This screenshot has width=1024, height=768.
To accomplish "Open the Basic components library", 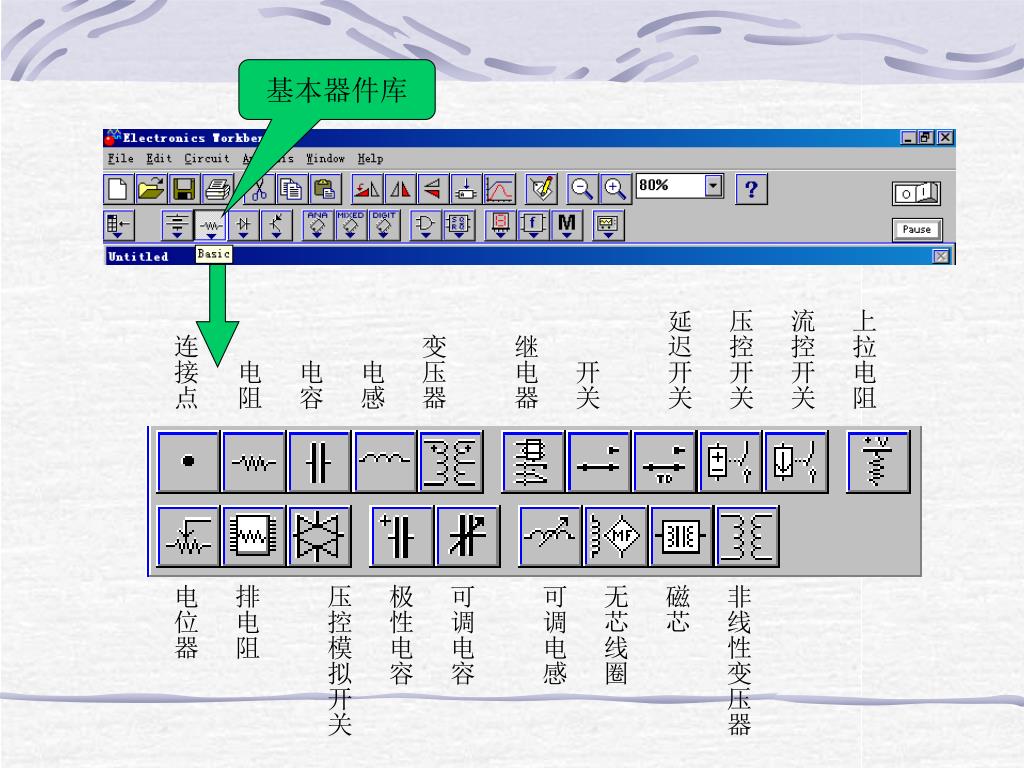I will (x=211, y=225).
